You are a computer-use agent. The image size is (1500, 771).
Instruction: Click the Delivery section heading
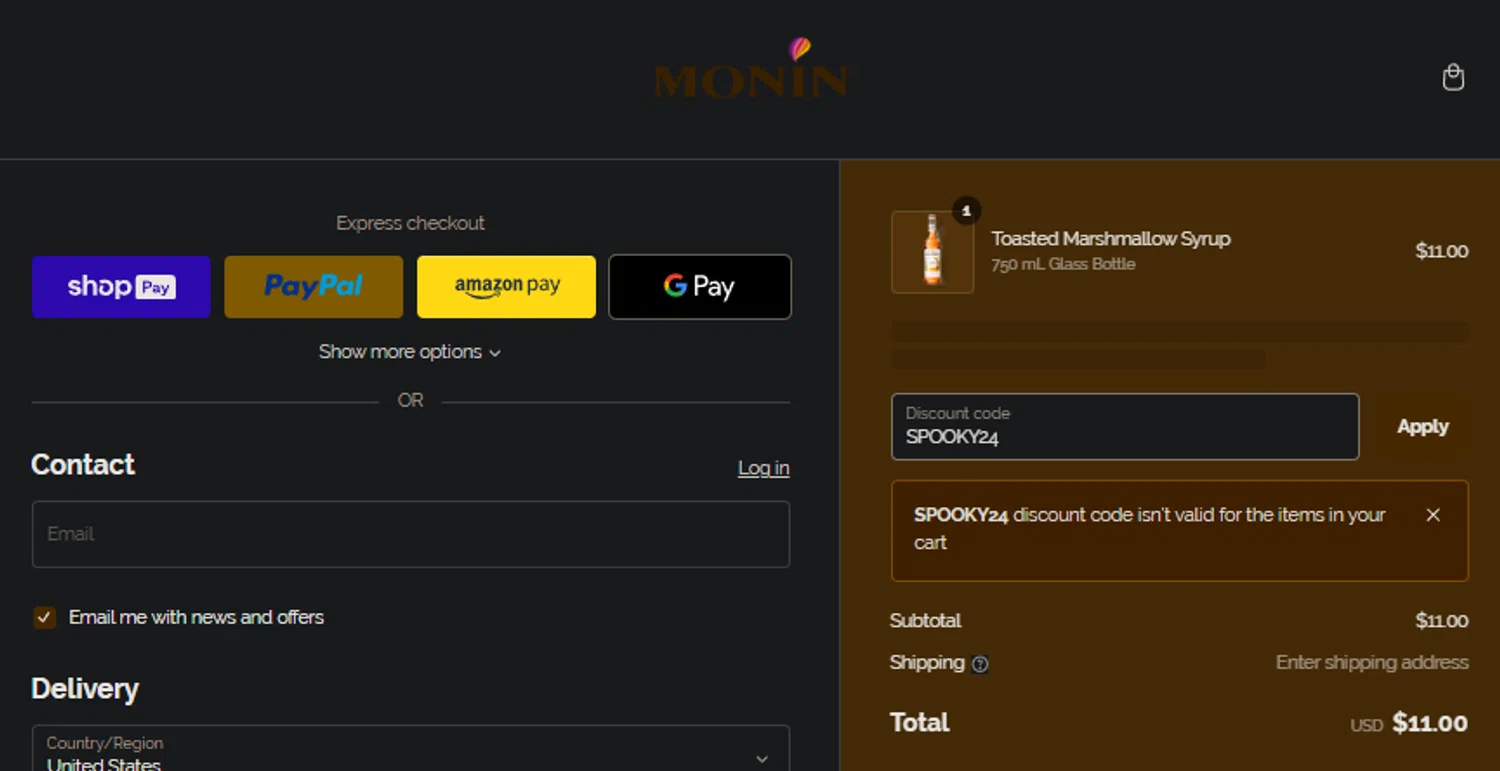pyautogui.click(x=85, y=689)
